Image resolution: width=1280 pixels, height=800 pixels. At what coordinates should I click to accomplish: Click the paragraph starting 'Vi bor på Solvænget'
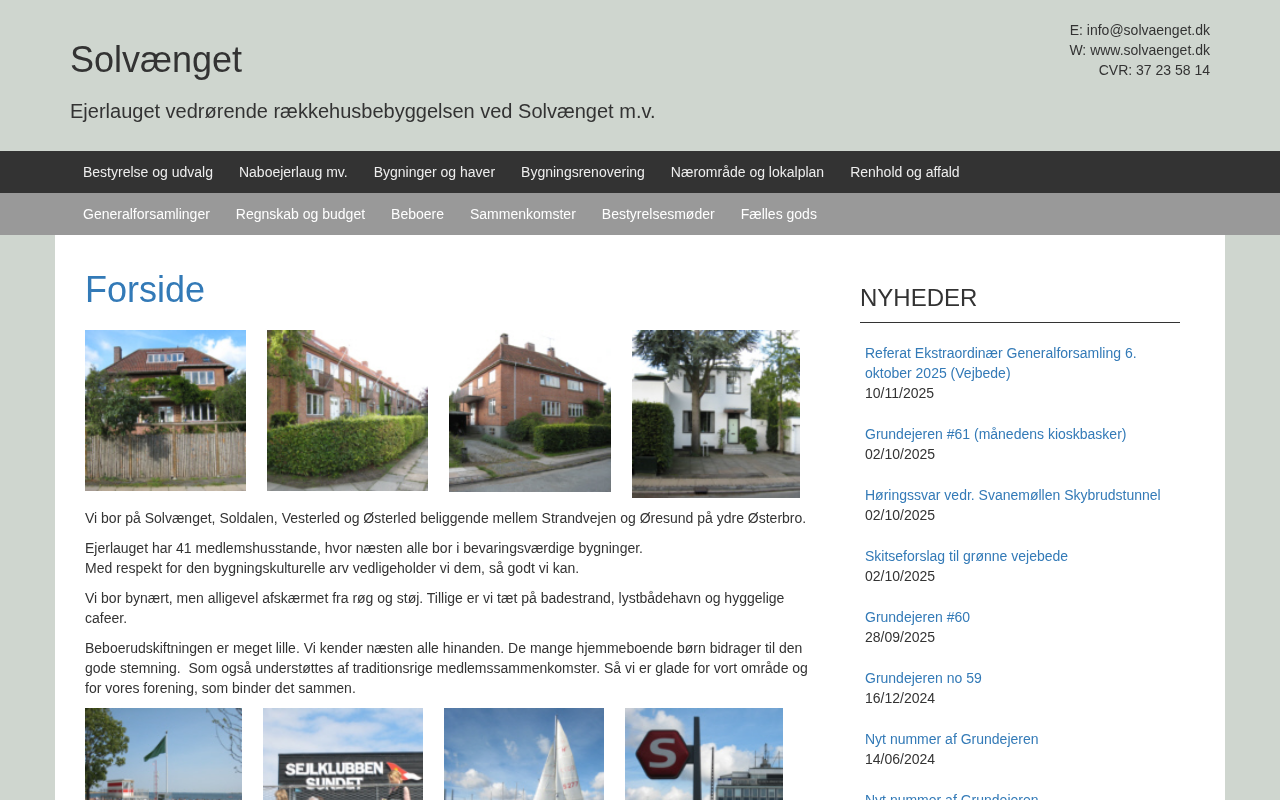pyautogui.click(x=445, y=518)
